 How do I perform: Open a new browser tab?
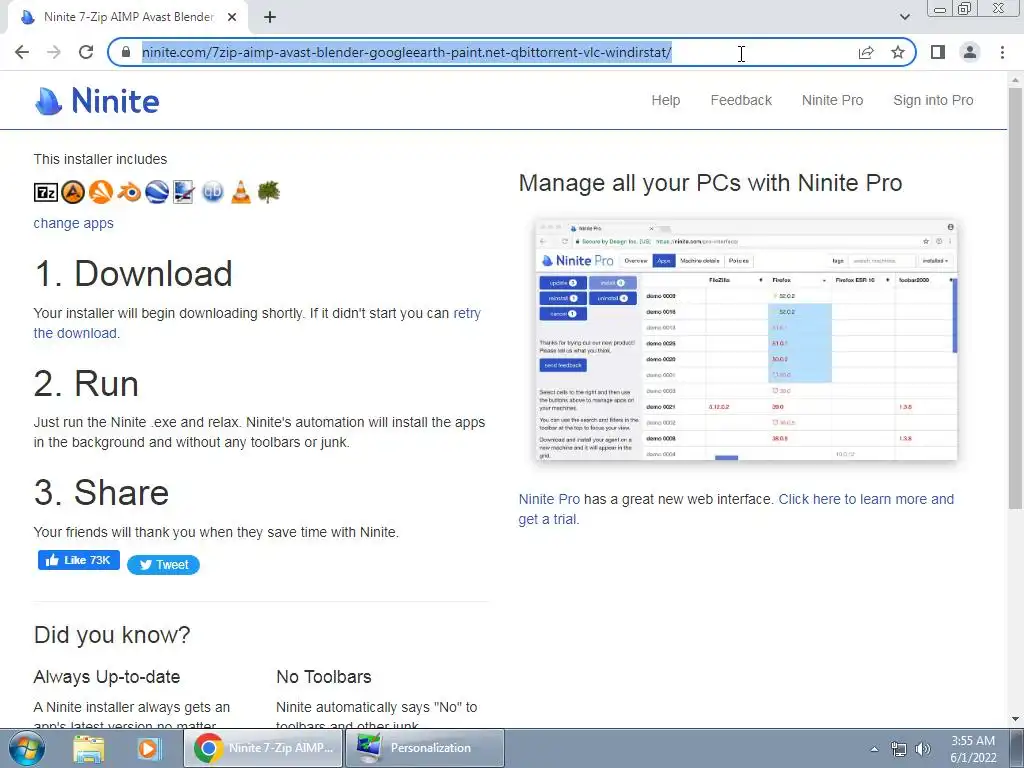270,17
